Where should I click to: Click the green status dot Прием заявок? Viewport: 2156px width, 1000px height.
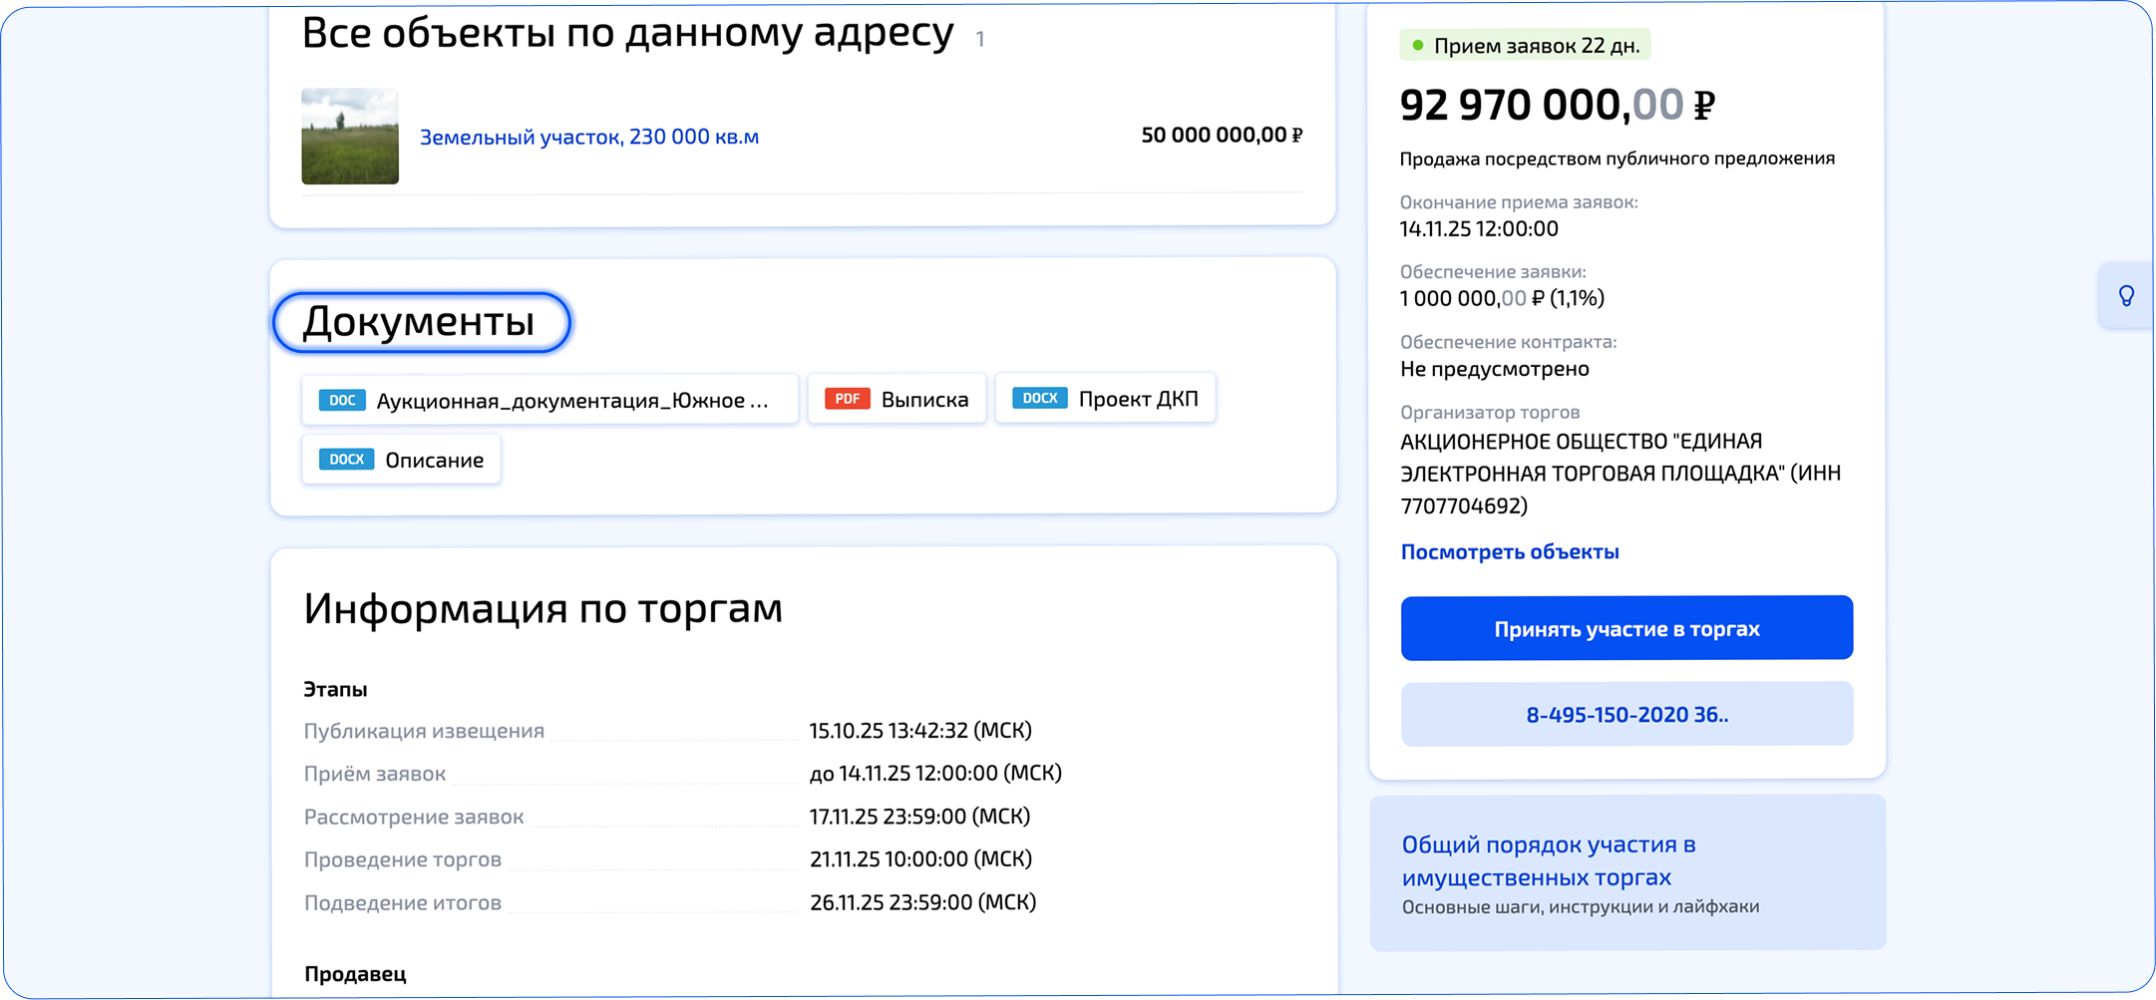pos(1417,45)
